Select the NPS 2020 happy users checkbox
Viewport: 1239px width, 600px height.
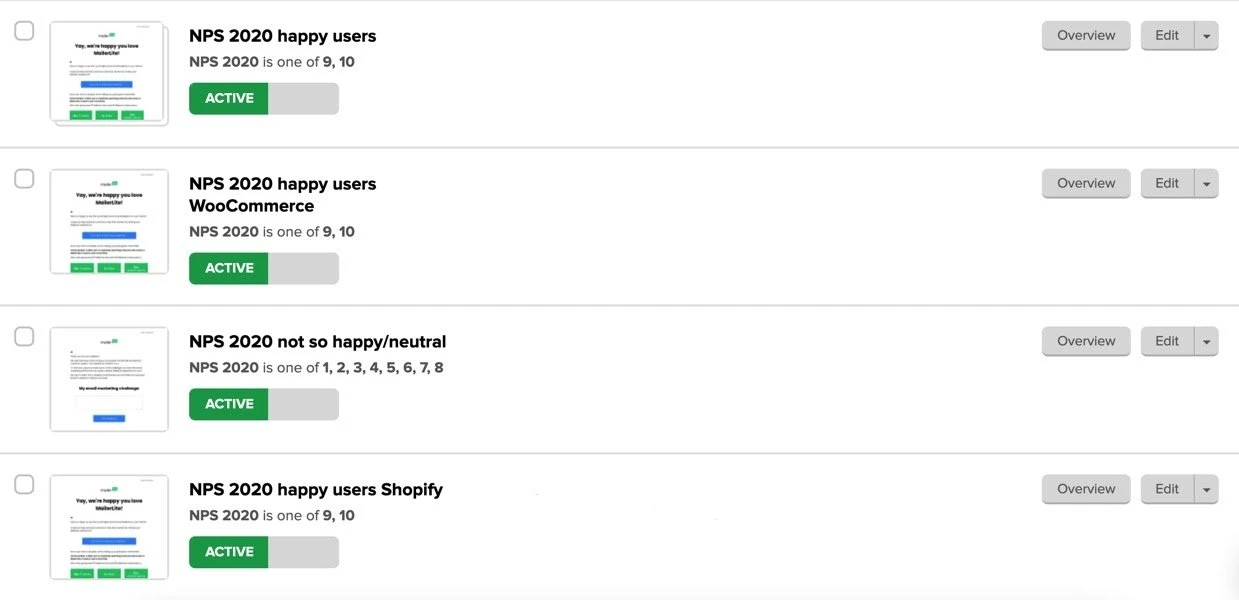(24, 31)
